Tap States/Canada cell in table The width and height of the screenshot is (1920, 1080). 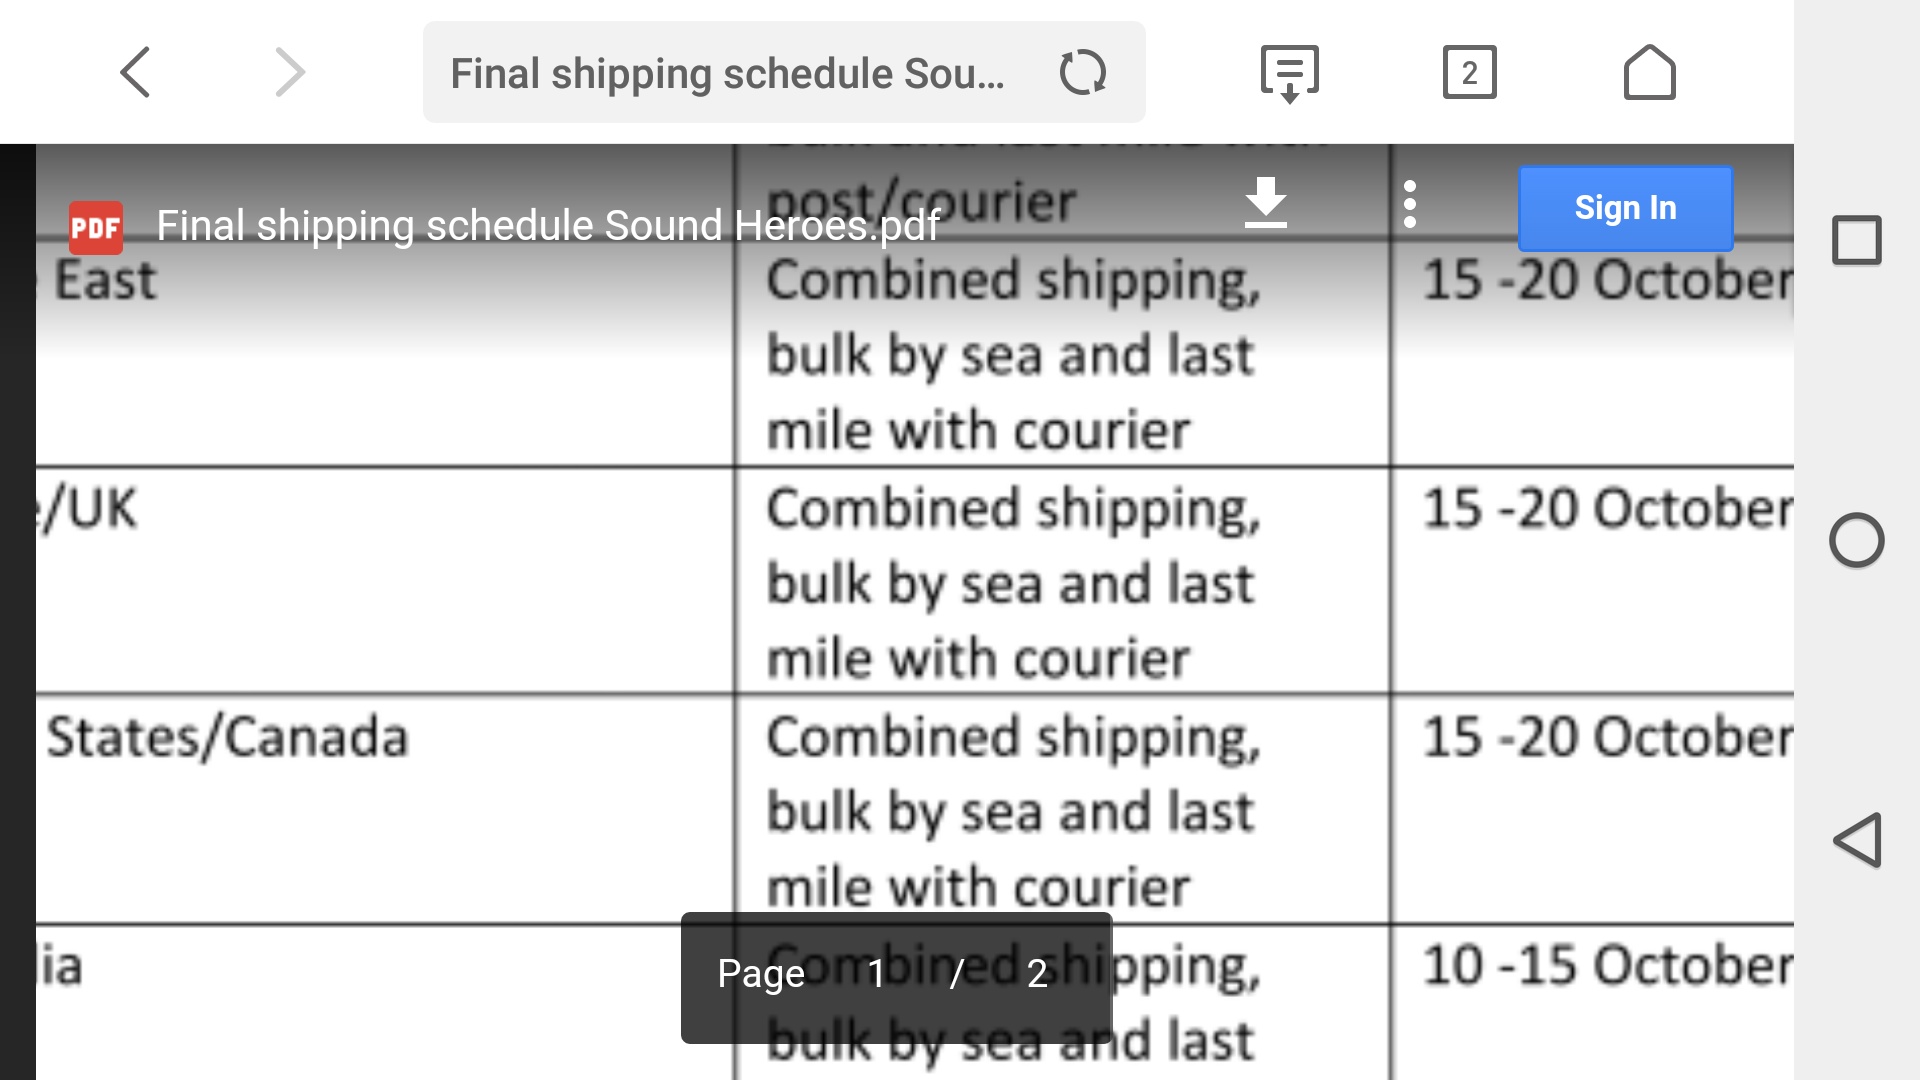tap(385, 808)
